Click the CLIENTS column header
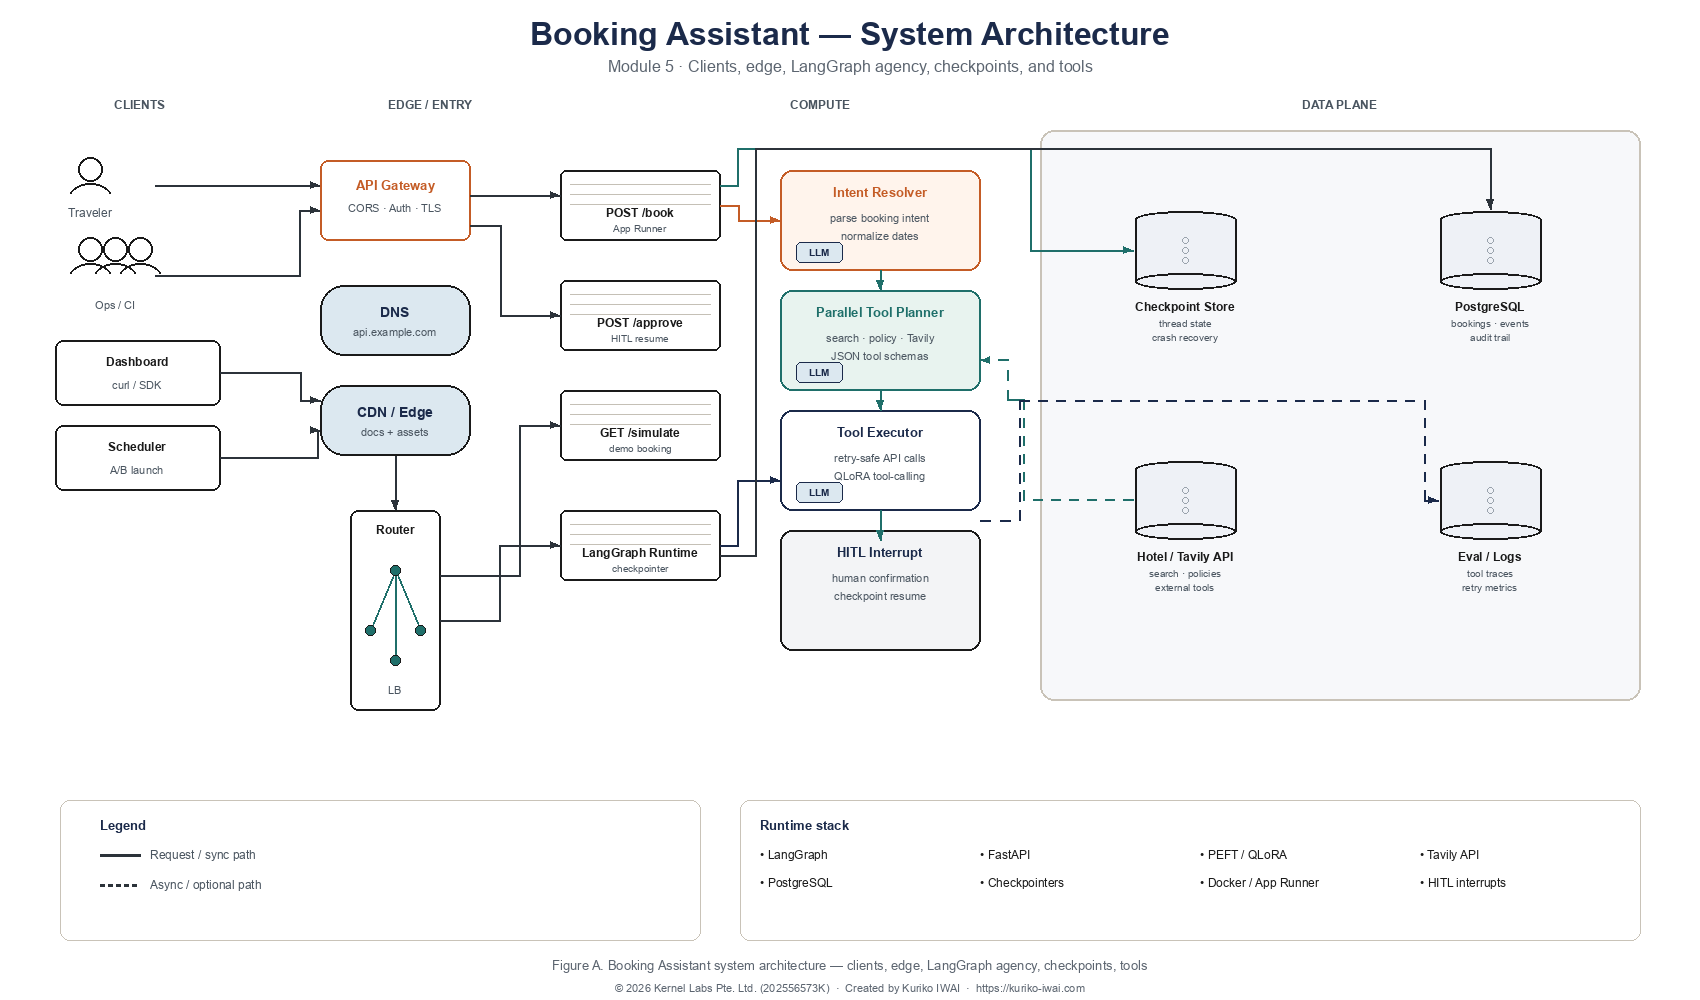This screenshot has height=1000, width=1700. (139, 105)
